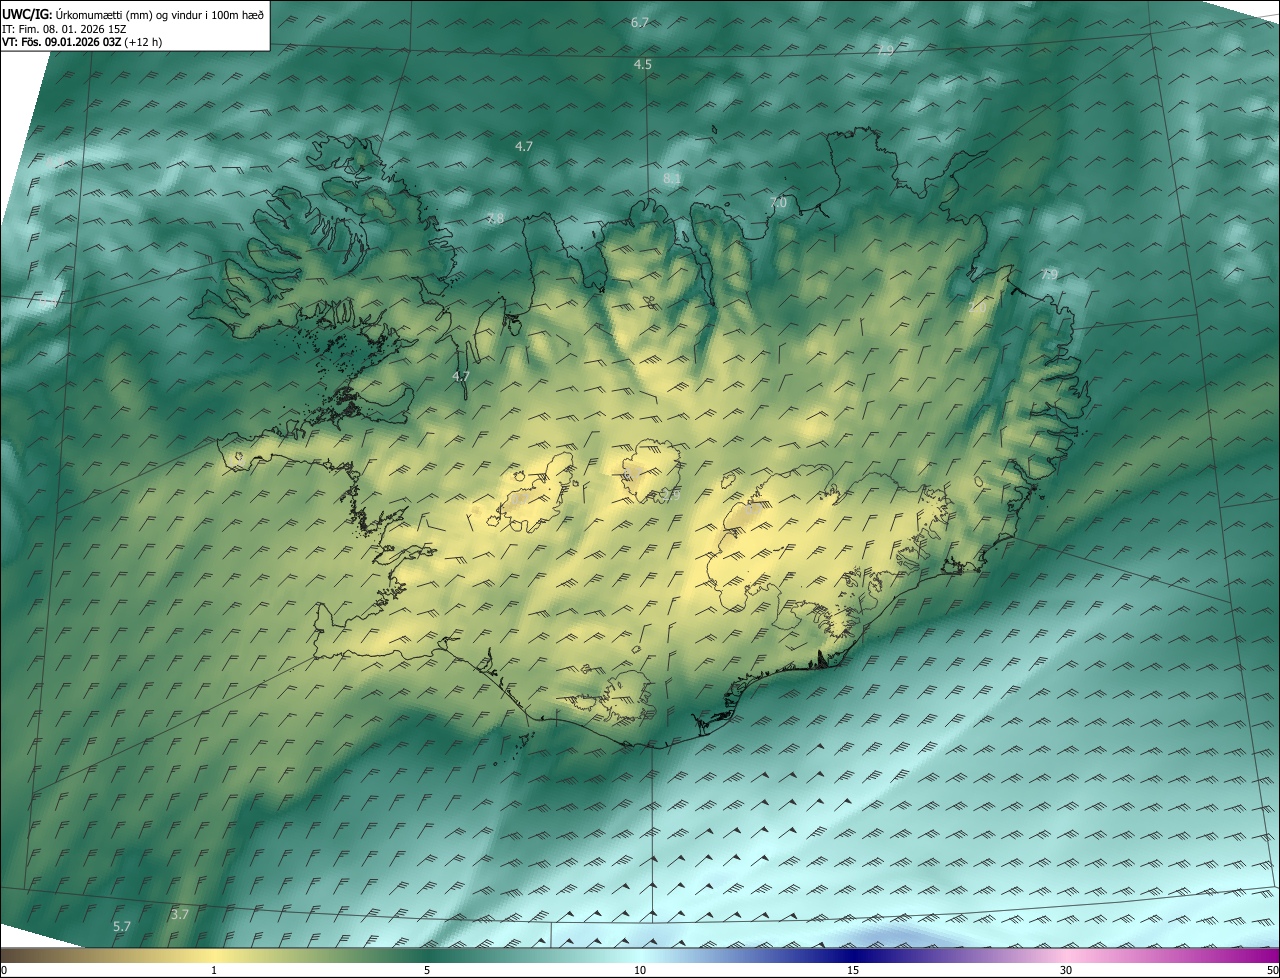Click the 10 mm tick on the colour scale
The image size is (1280, 978).
(640, 970)
